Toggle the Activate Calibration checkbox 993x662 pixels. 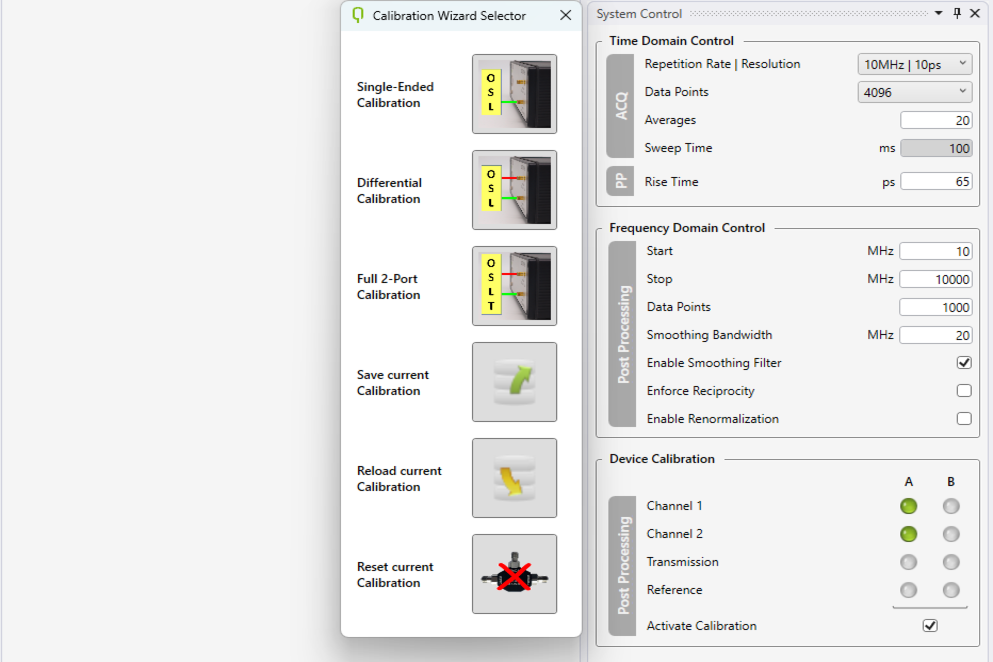pos(930,626)
